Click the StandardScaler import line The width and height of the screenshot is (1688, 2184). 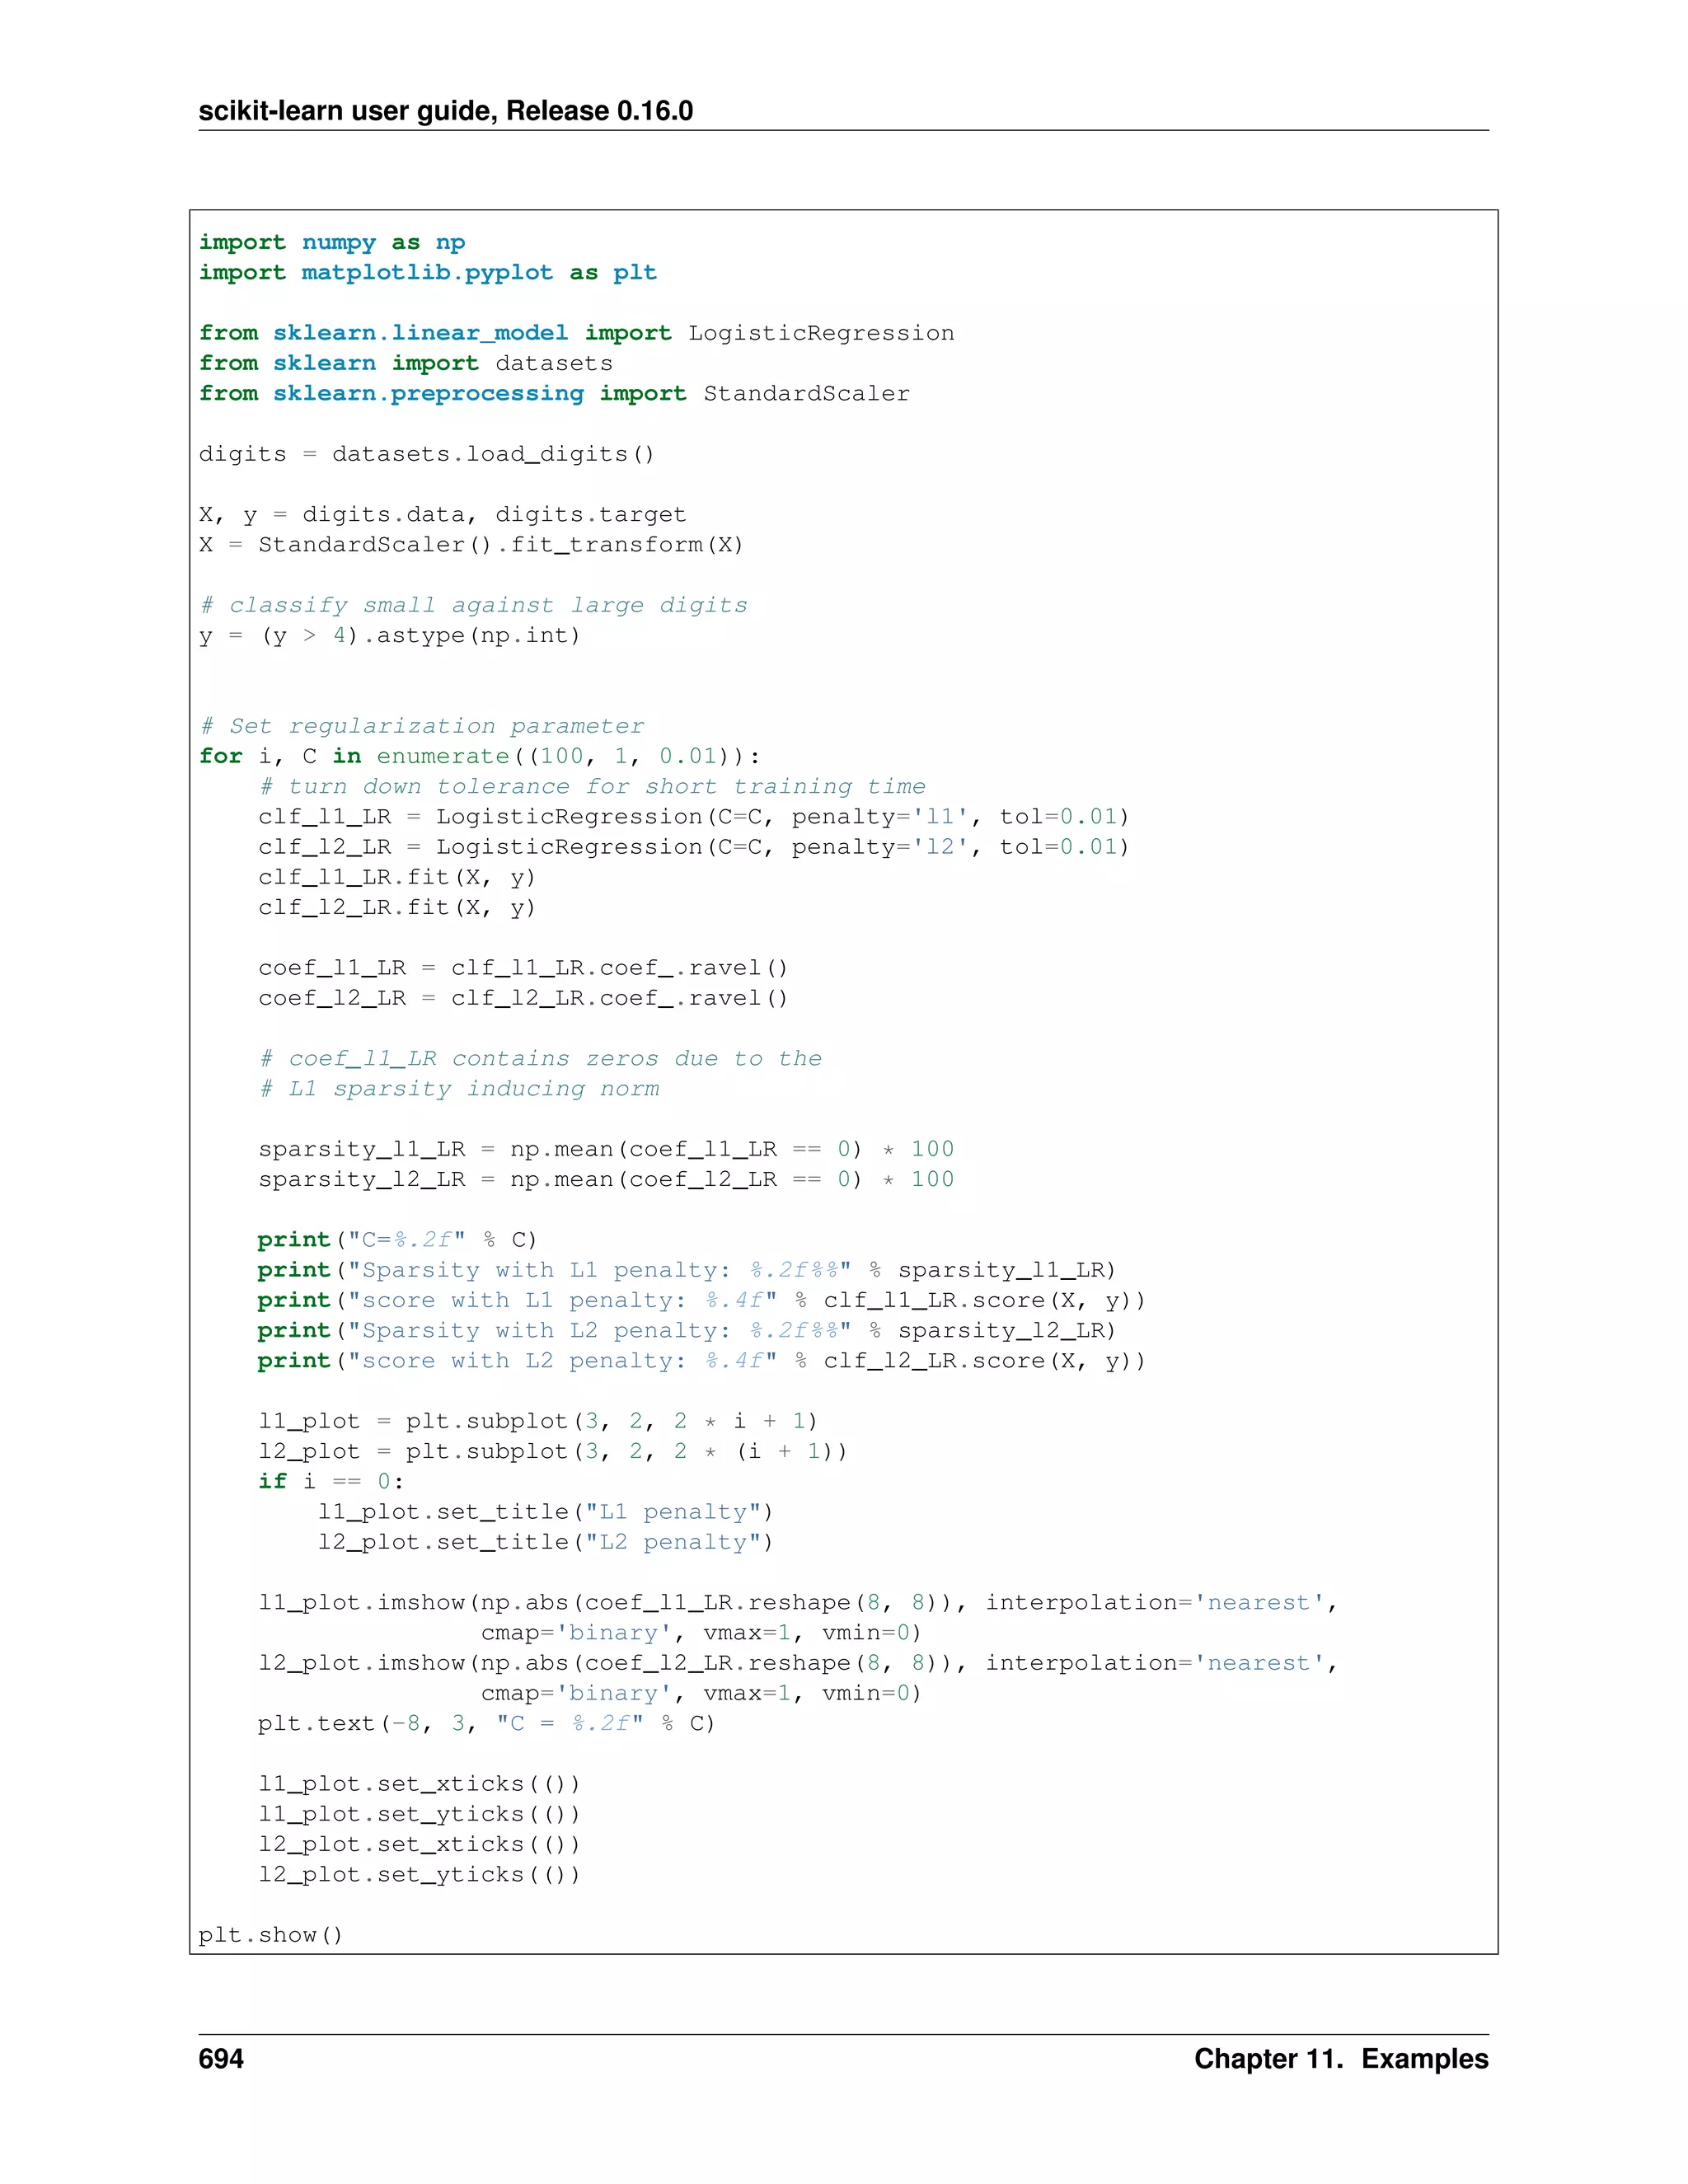pos(554,394)
